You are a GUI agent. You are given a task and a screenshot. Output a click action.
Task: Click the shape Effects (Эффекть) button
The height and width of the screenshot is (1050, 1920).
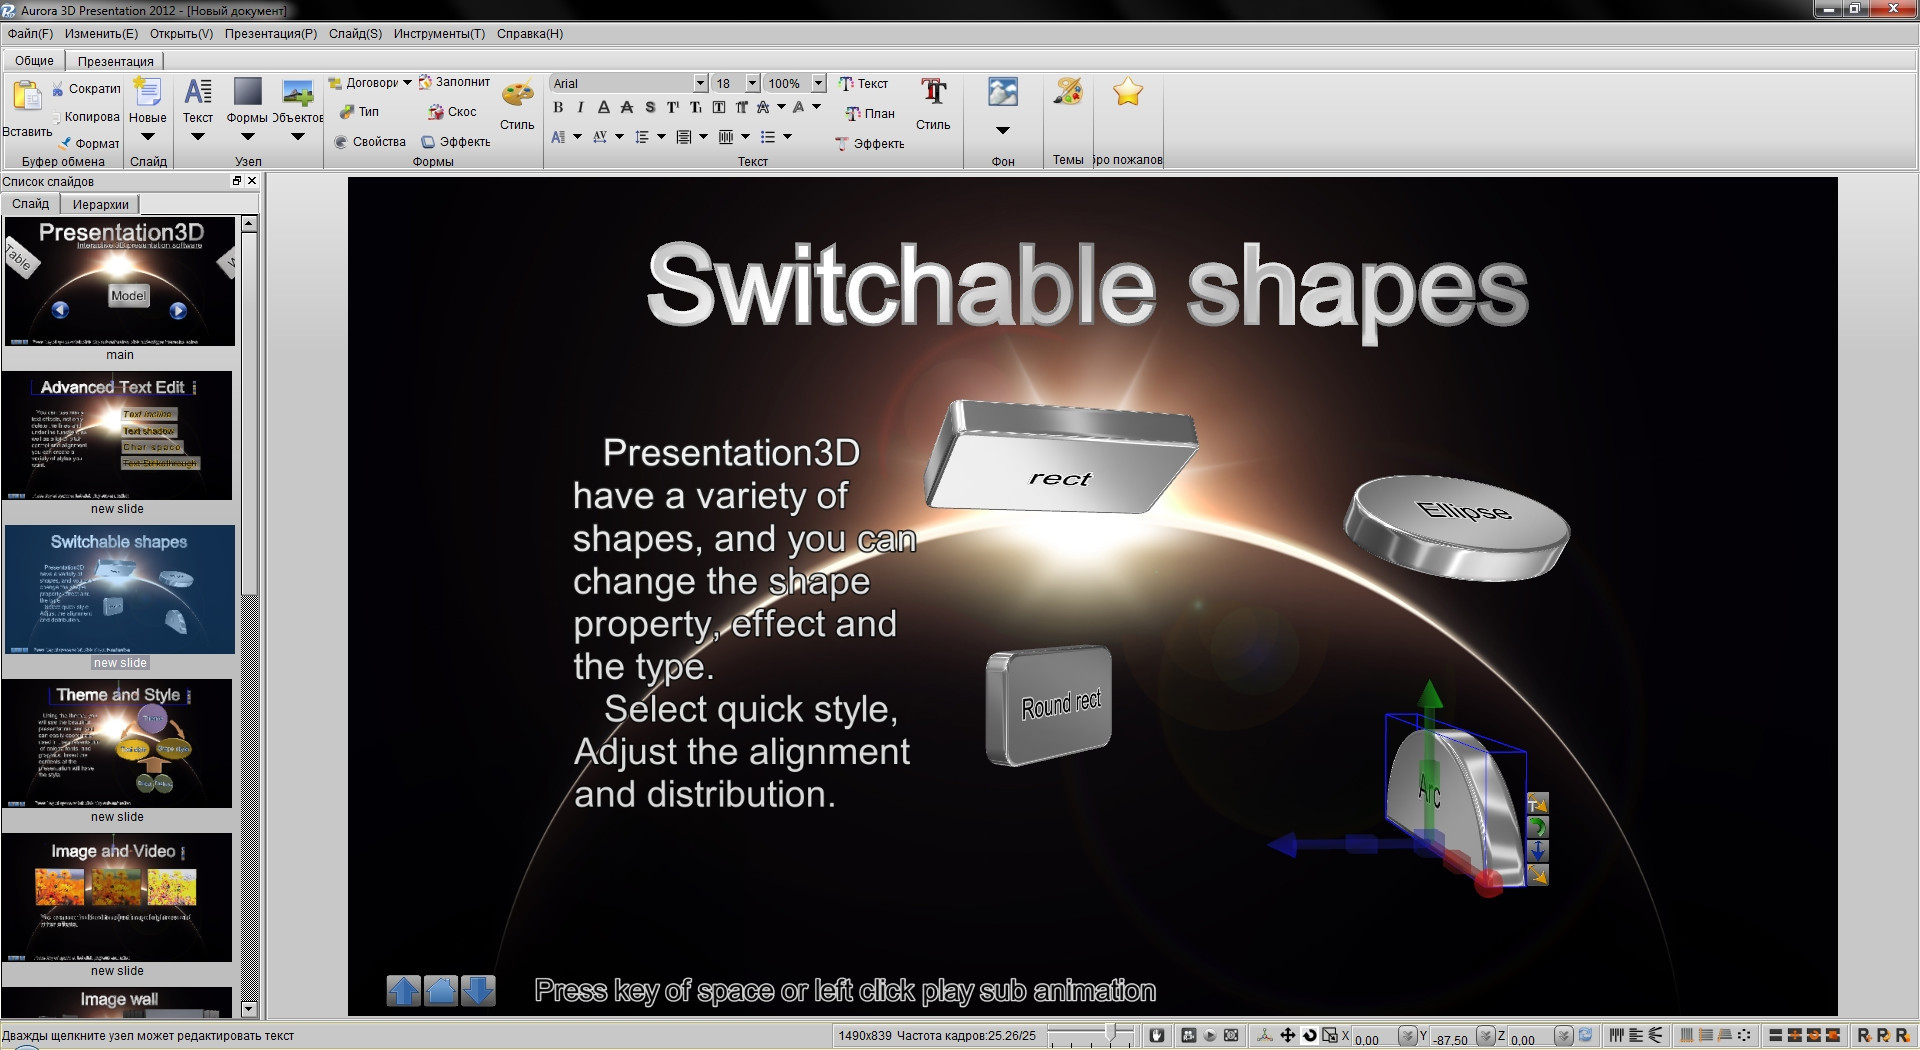point(456,142)
